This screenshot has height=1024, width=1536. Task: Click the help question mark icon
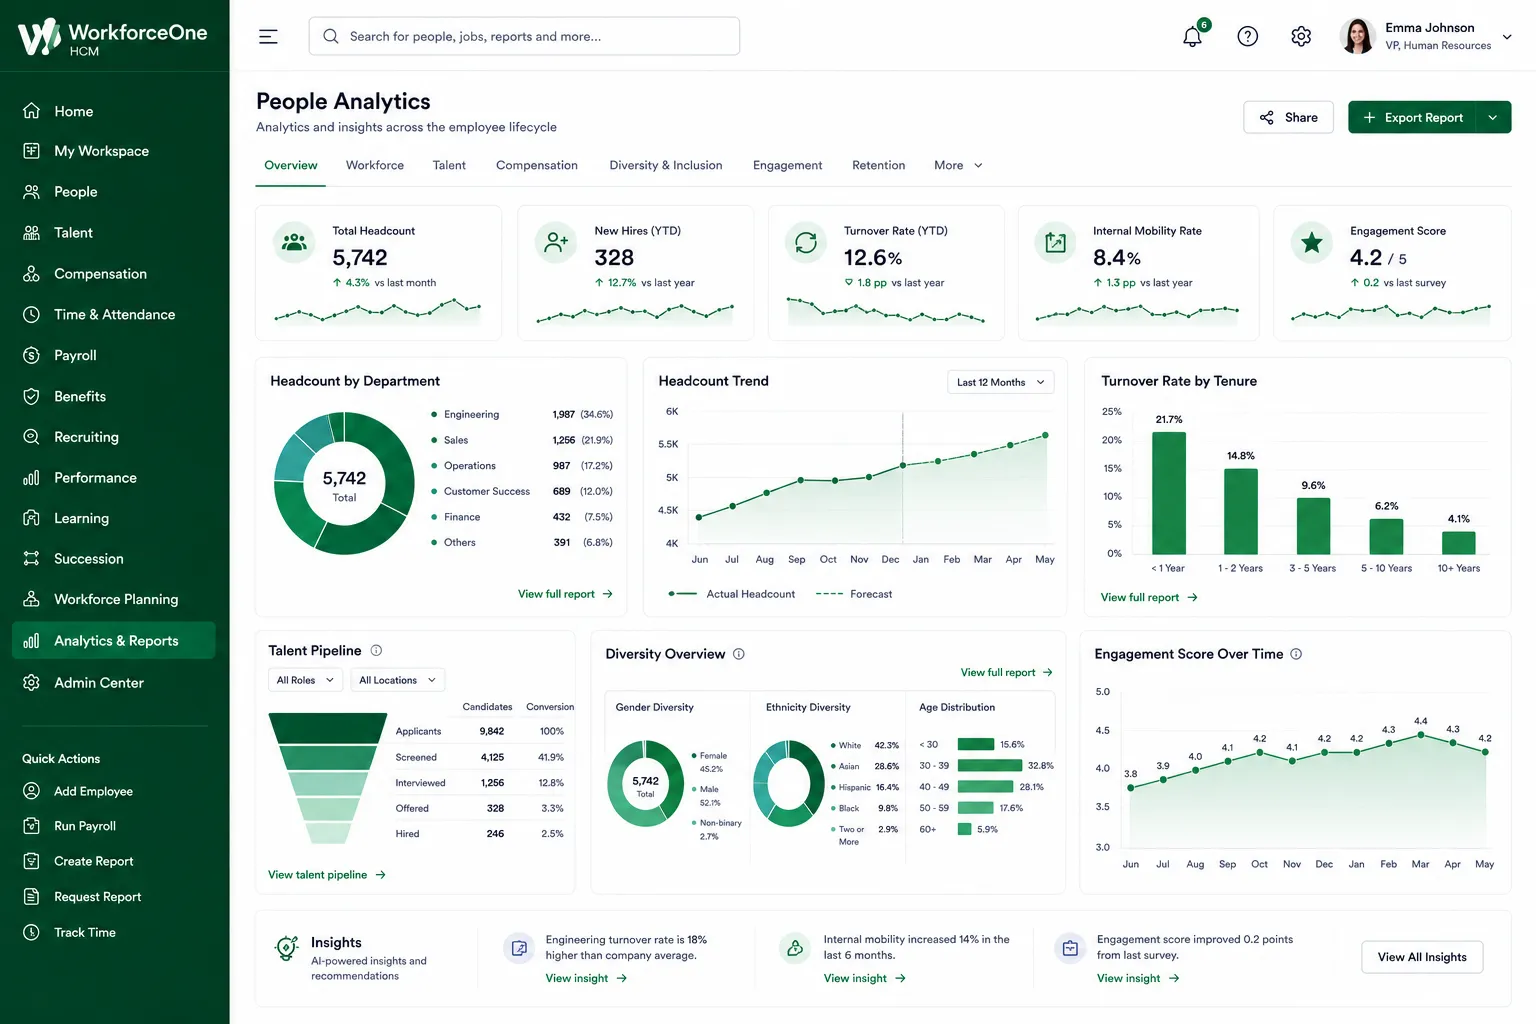1248,37
